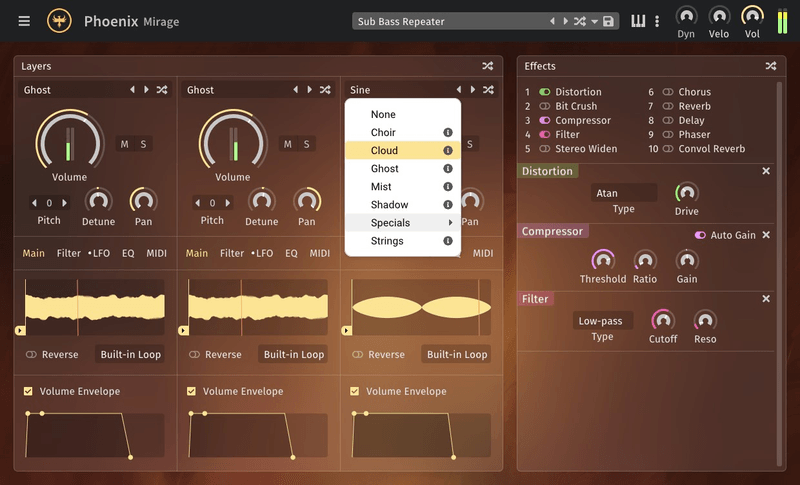The width and height of the screenshot is (800, 485).
Task: Click the Cutoff knob in Filter section
Action: 663,321
